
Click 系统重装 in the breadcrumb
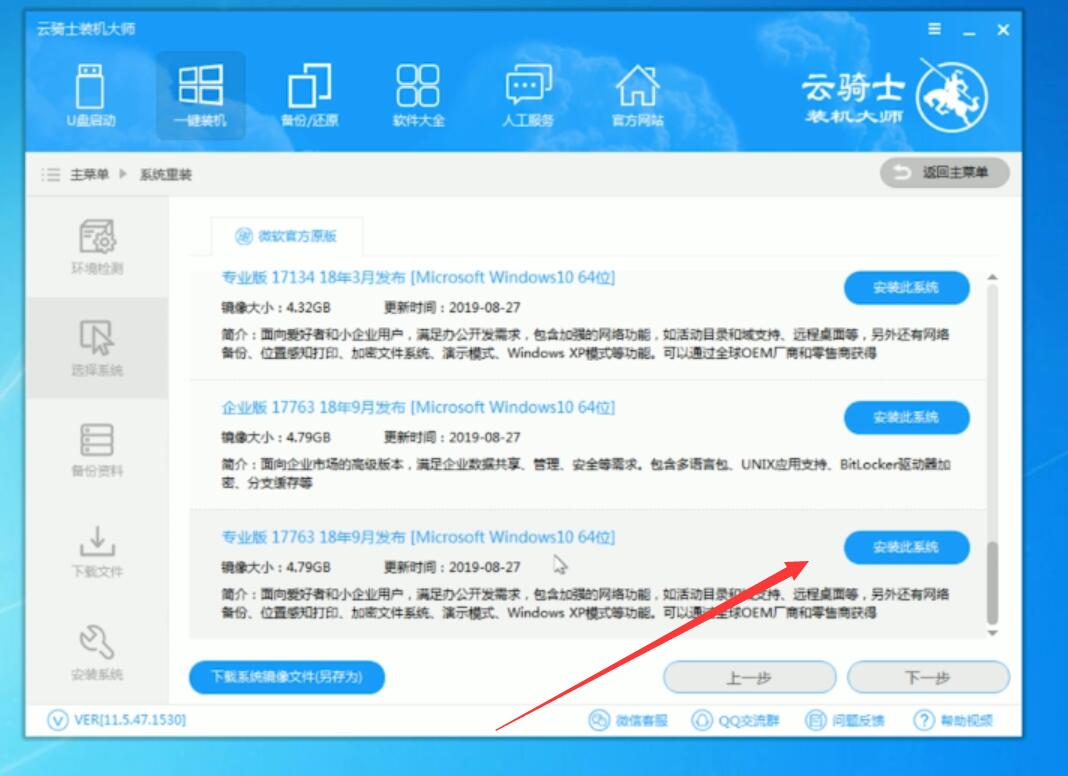click(166, 175)
